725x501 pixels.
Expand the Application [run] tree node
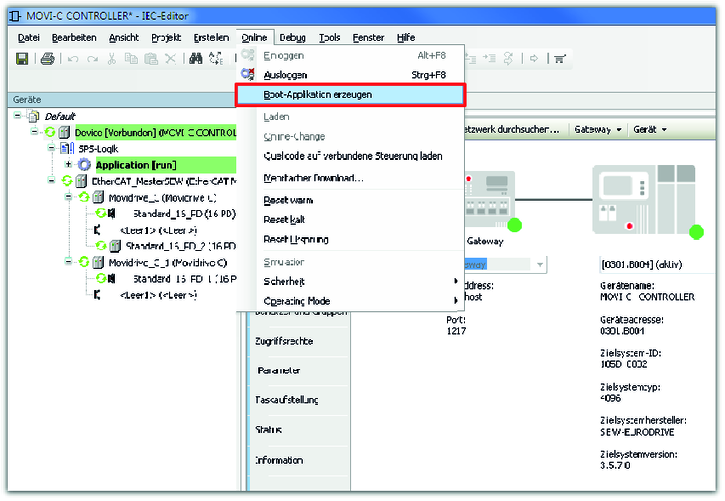point(68,165)
